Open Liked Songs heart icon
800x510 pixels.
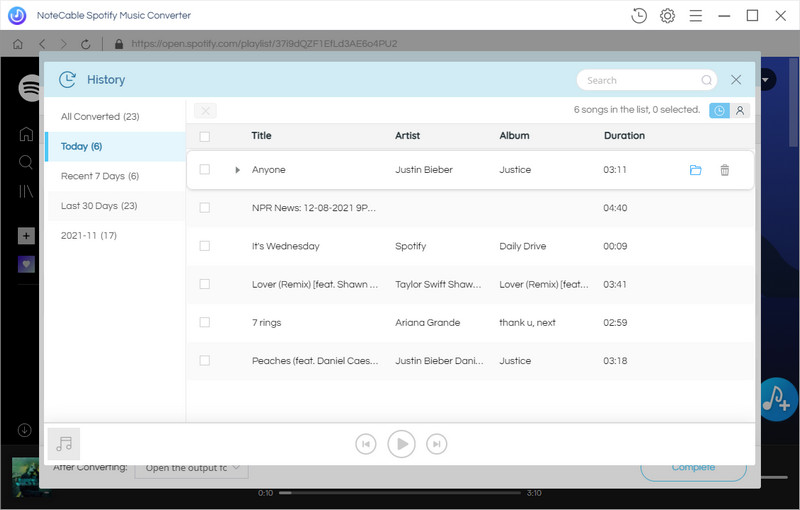click(x=26, y=264)
